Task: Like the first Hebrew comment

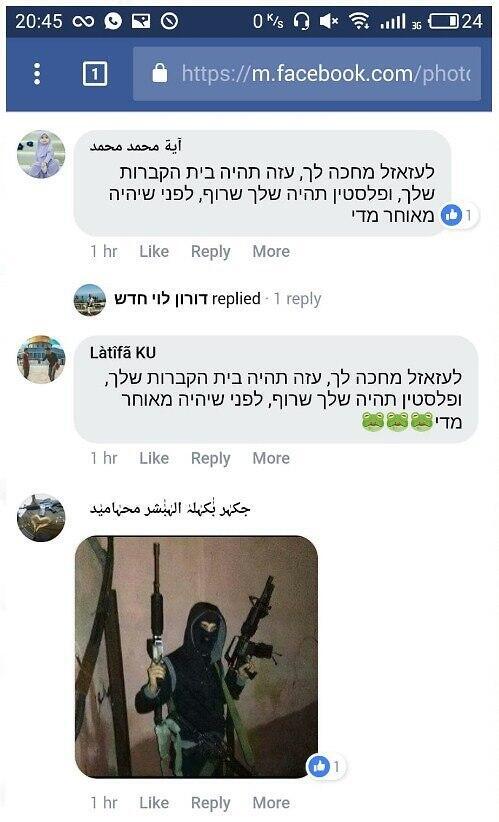Action: (x=154, y=252)
